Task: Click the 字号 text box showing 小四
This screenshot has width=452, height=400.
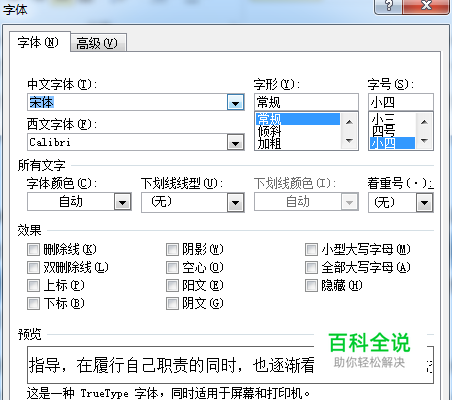Action: [x=401, y=102]
